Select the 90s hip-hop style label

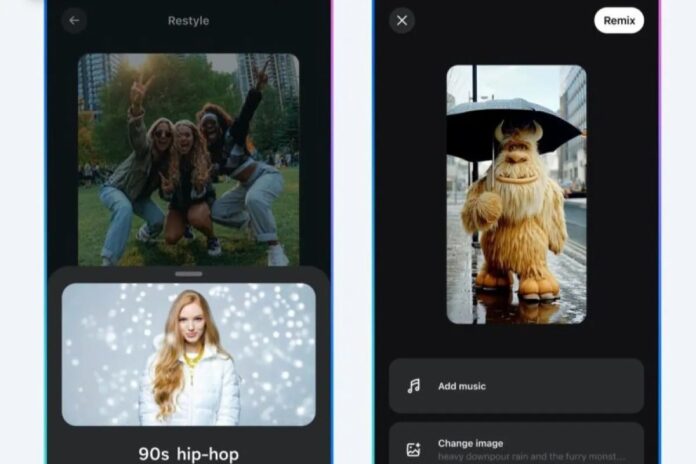[x=189, y=454]
